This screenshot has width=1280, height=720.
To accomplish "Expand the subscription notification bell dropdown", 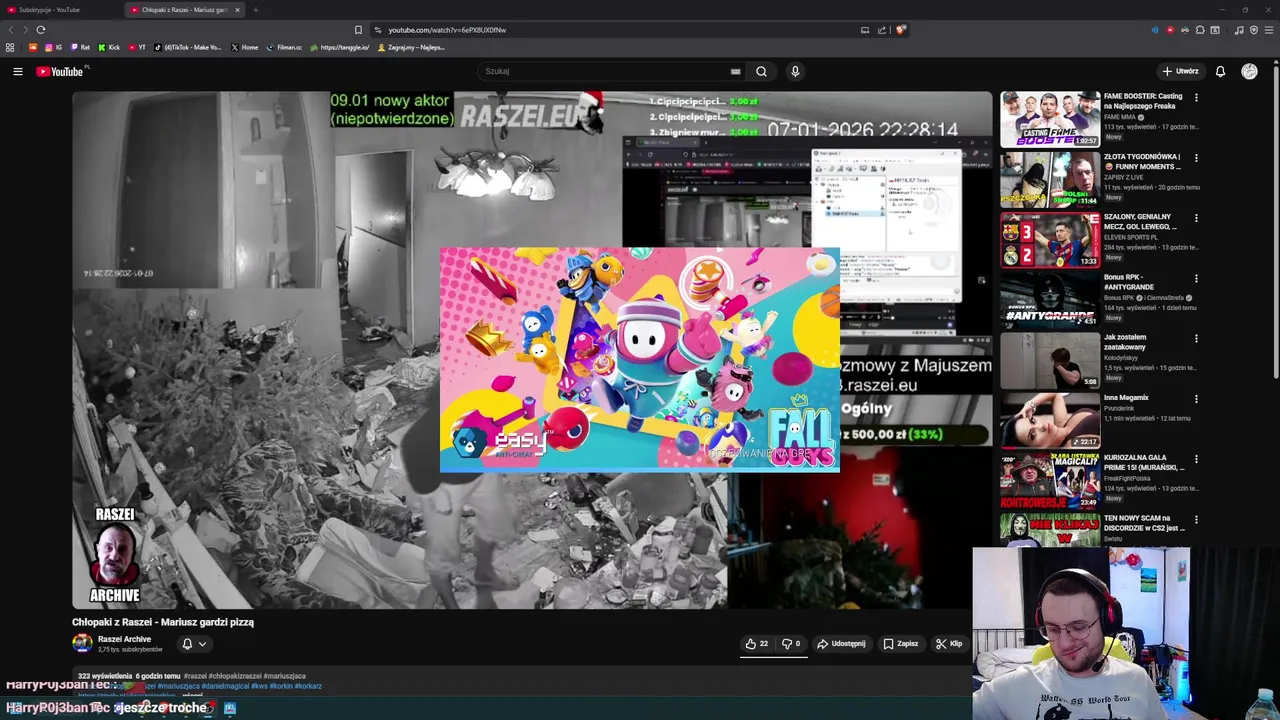I will click(x=194, y=644).
